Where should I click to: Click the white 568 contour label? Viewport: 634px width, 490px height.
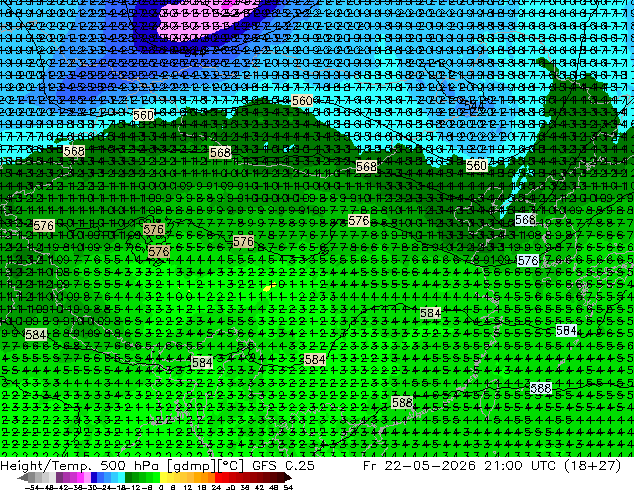[x=525, y=220]
